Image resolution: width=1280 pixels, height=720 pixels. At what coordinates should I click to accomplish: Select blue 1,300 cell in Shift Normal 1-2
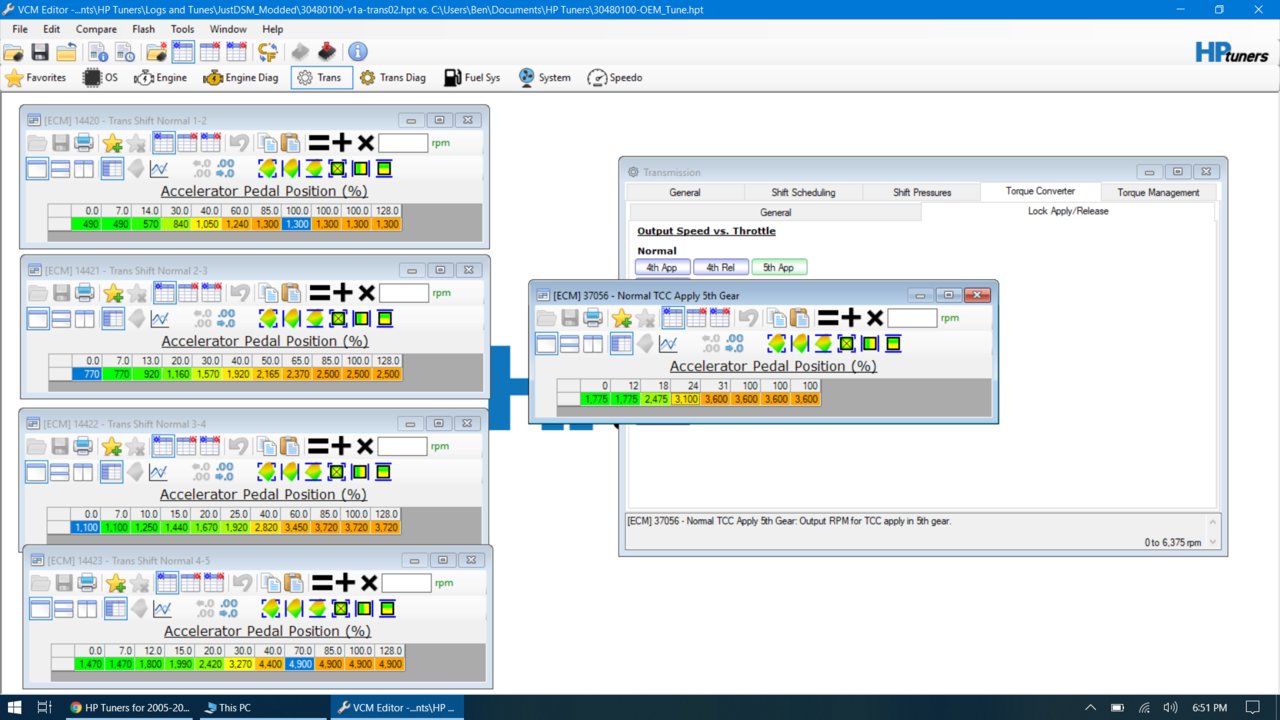297,224
